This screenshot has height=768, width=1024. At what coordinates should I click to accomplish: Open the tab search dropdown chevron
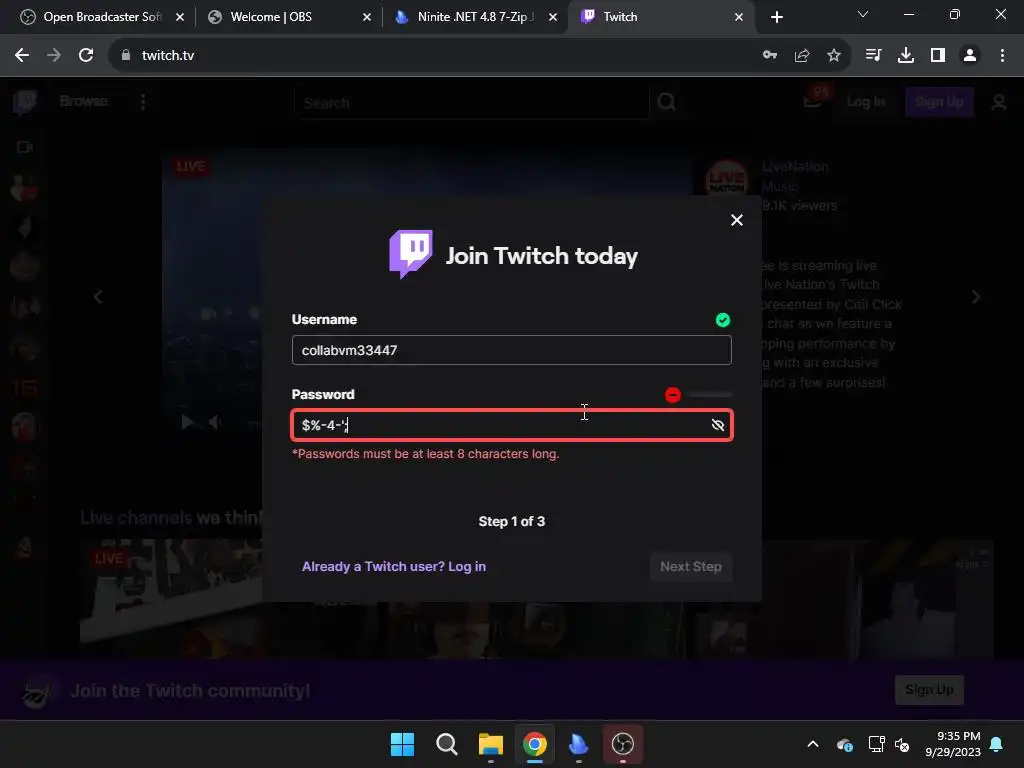(x=863, y=14)
